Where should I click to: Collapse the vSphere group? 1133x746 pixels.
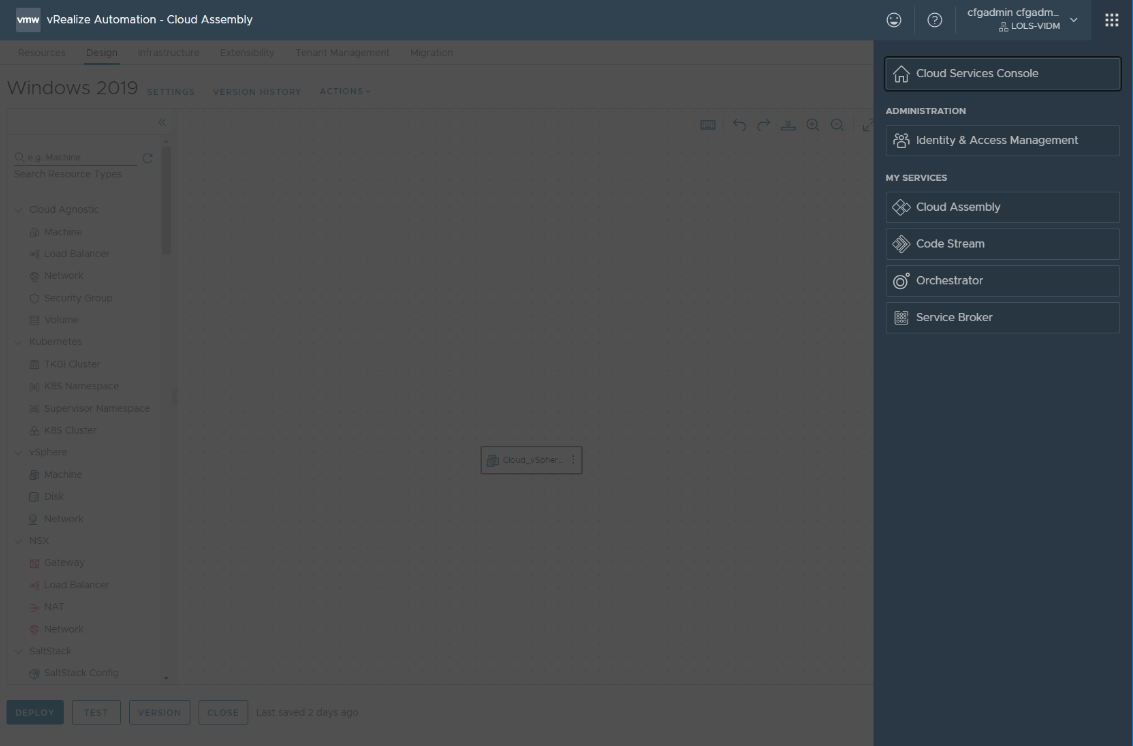coord(19,453)
